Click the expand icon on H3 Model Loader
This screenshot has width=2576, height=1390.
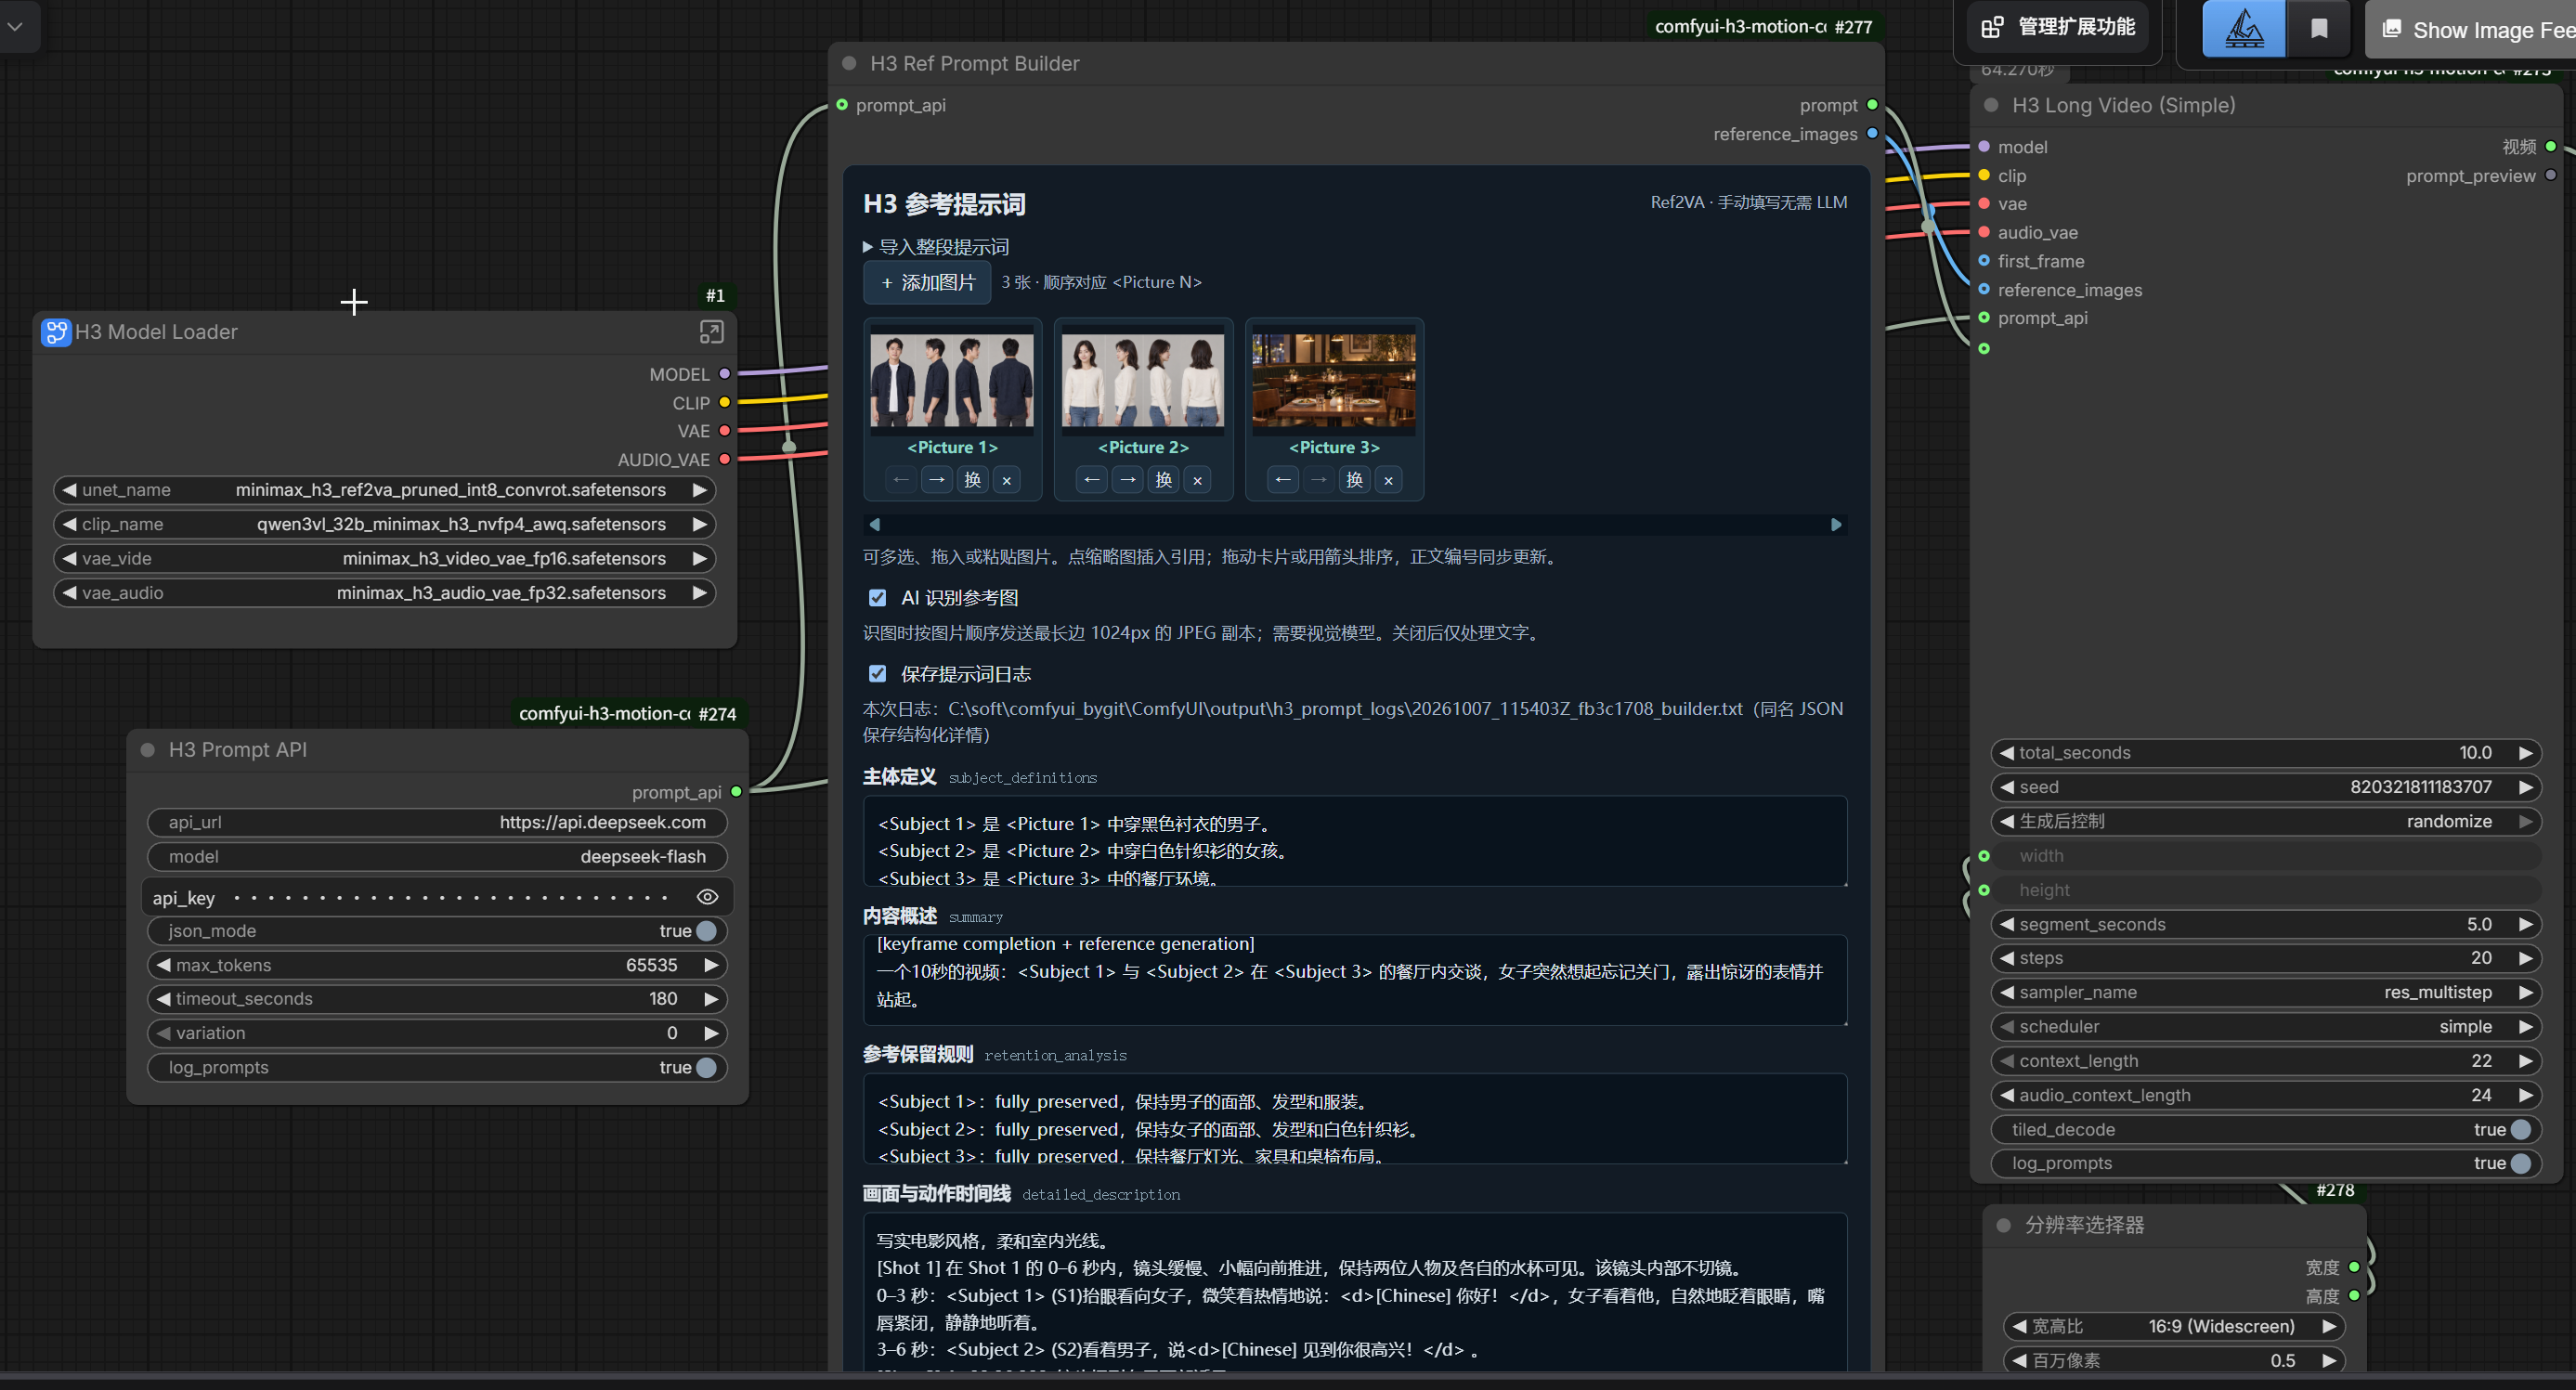tap(711, 332)
